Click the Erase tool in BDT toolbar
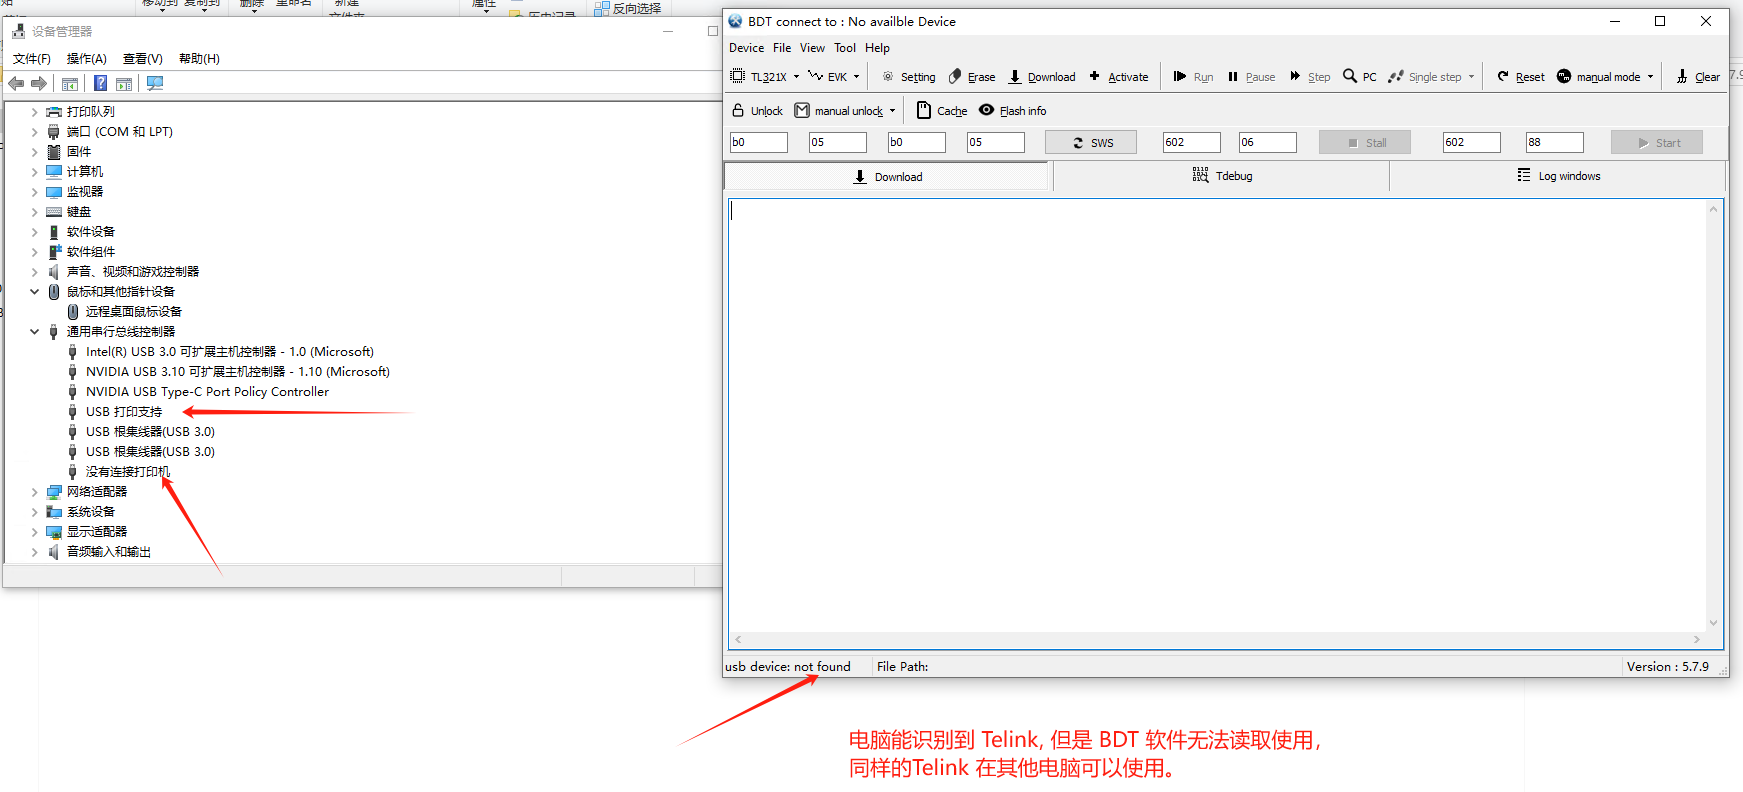1743x792 pixels. tap(972, 77)
